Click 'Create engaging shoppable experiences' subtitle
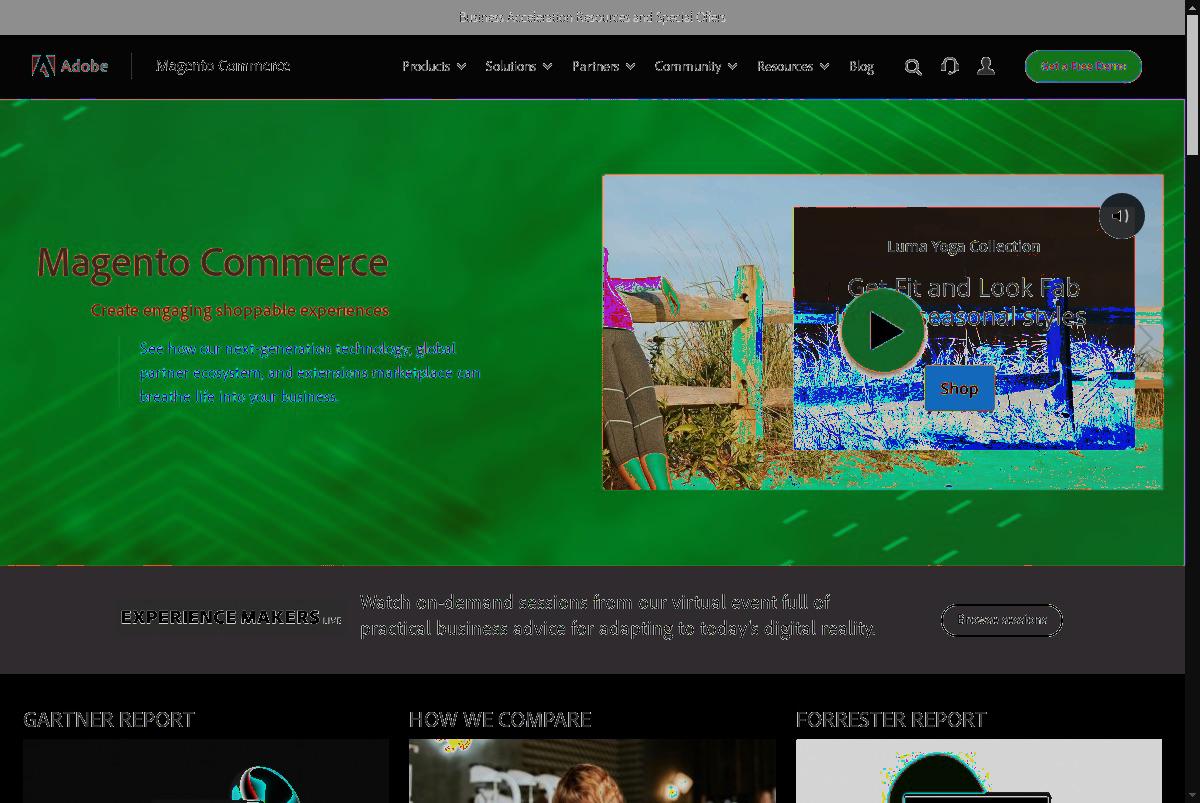1200x803 pixels. tap(240, 310)
